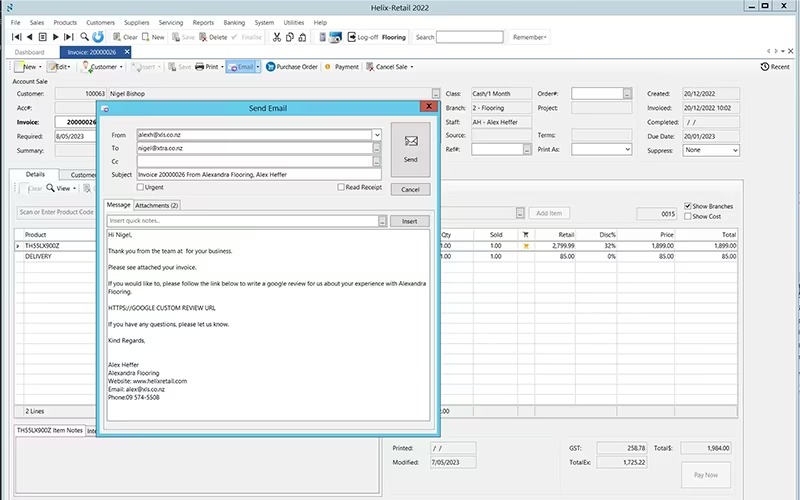Click the blue refresh icon in toolbar

click(x=98, y=37)
